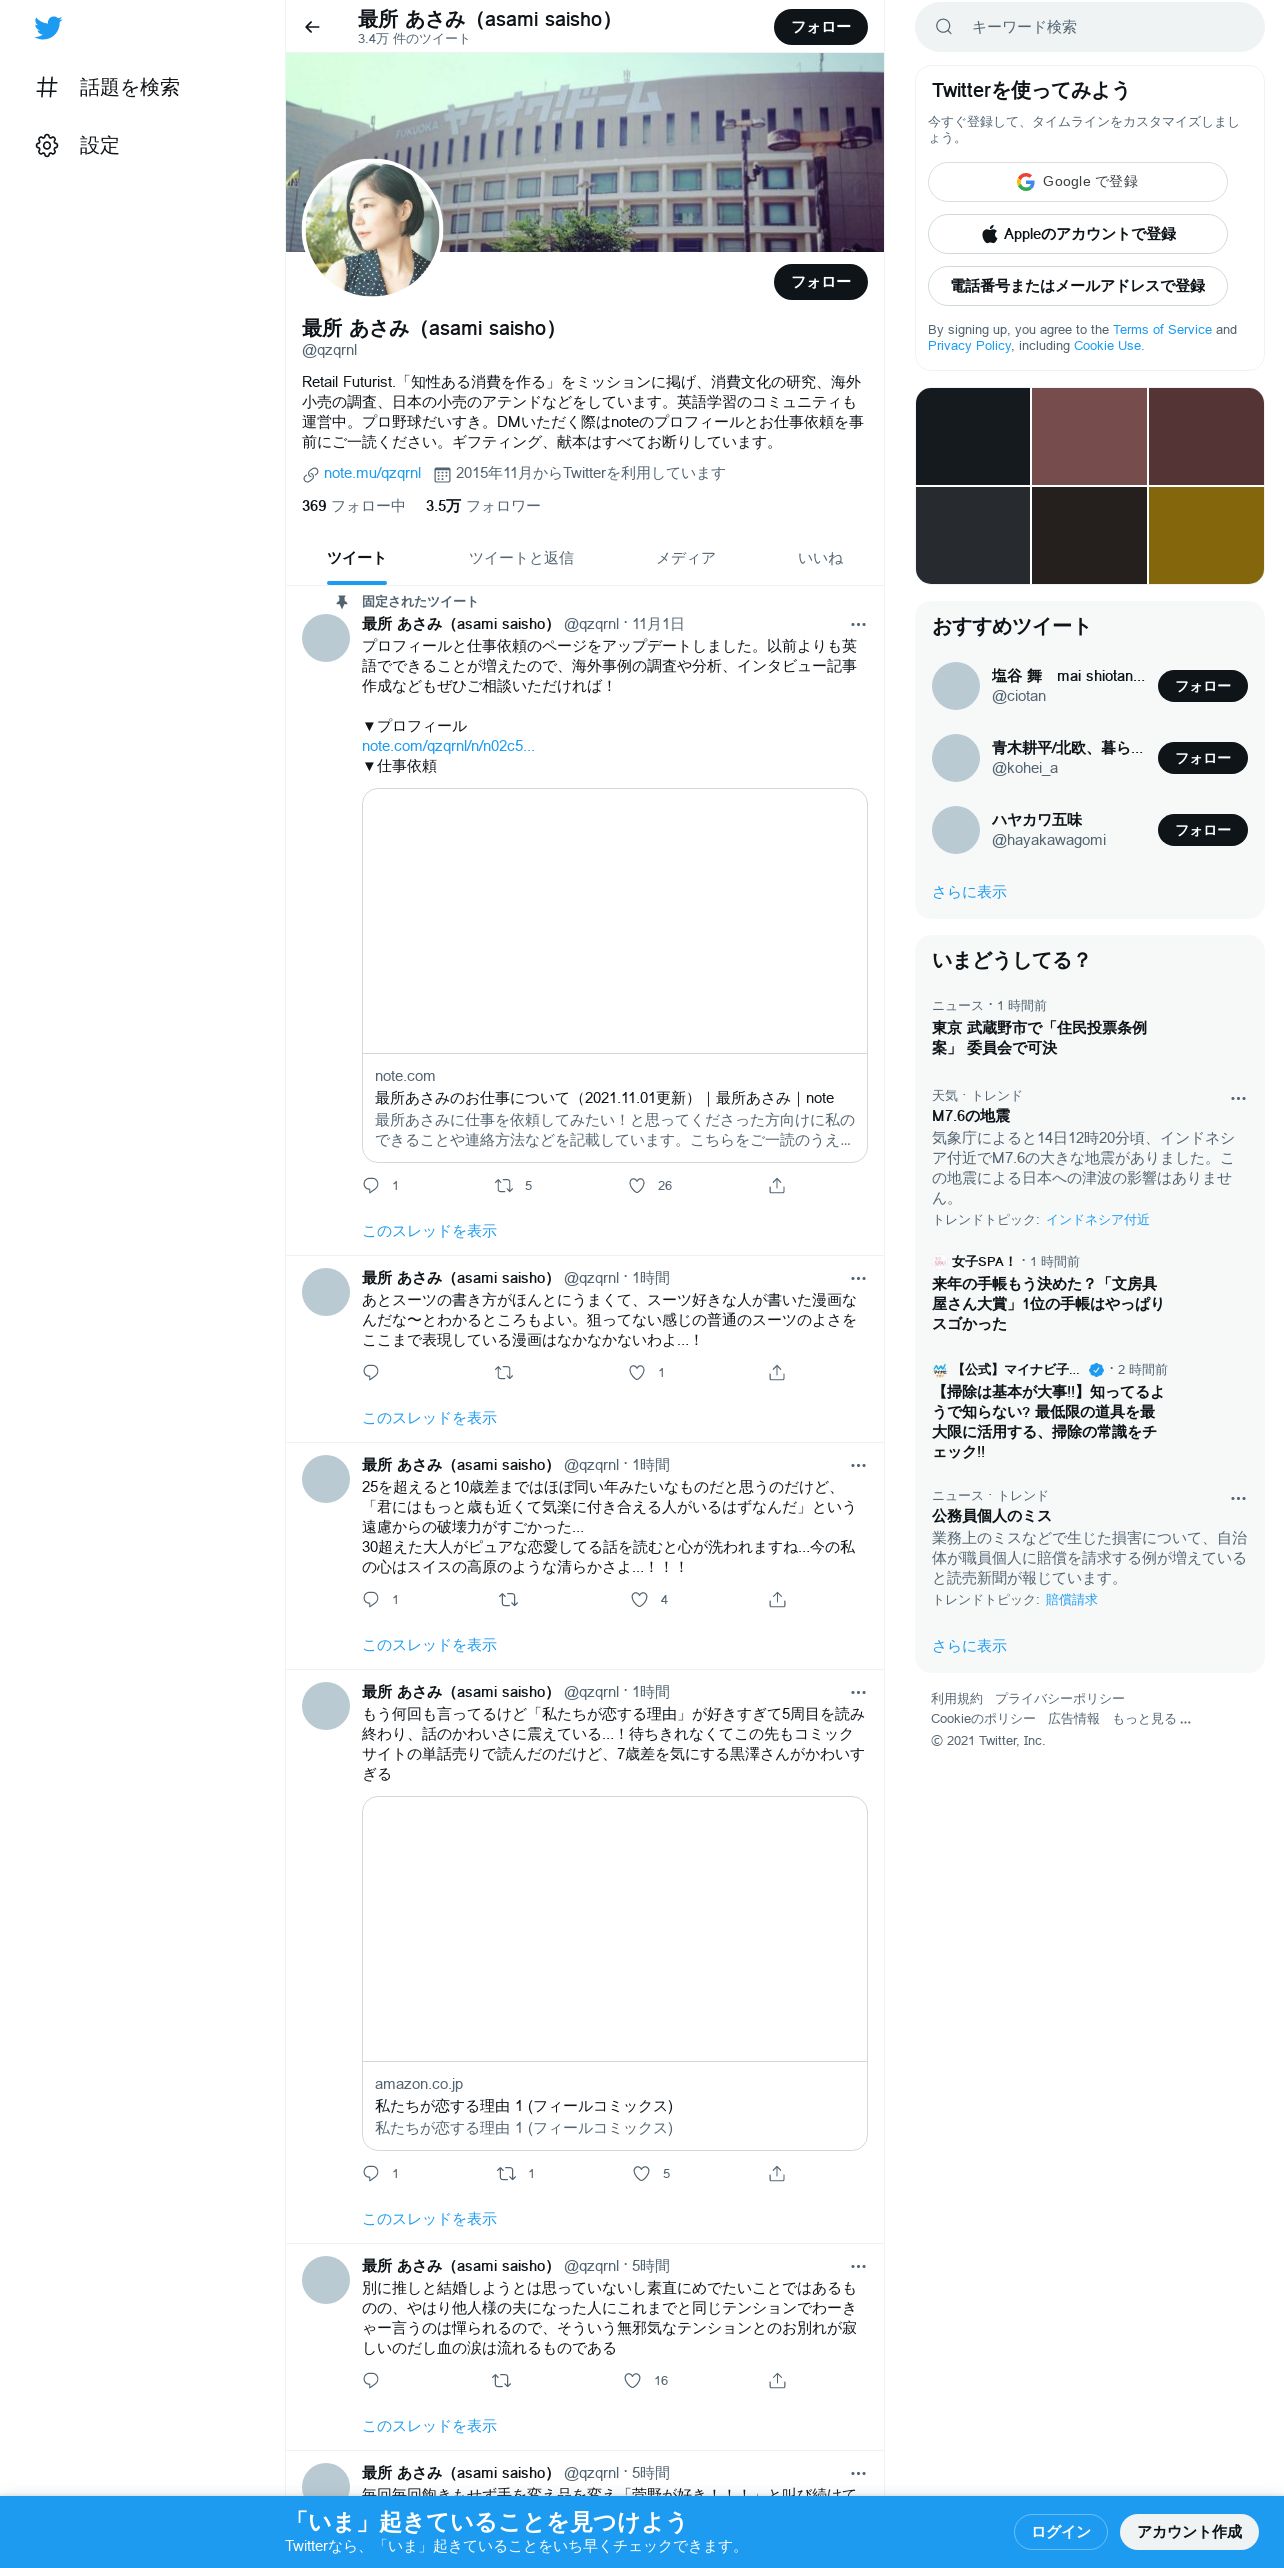Image resolution: width=1284 pixels, height=2568 pixels.
Task: Open the olive-yellow media thumbnail
Action: (1206, 535)
